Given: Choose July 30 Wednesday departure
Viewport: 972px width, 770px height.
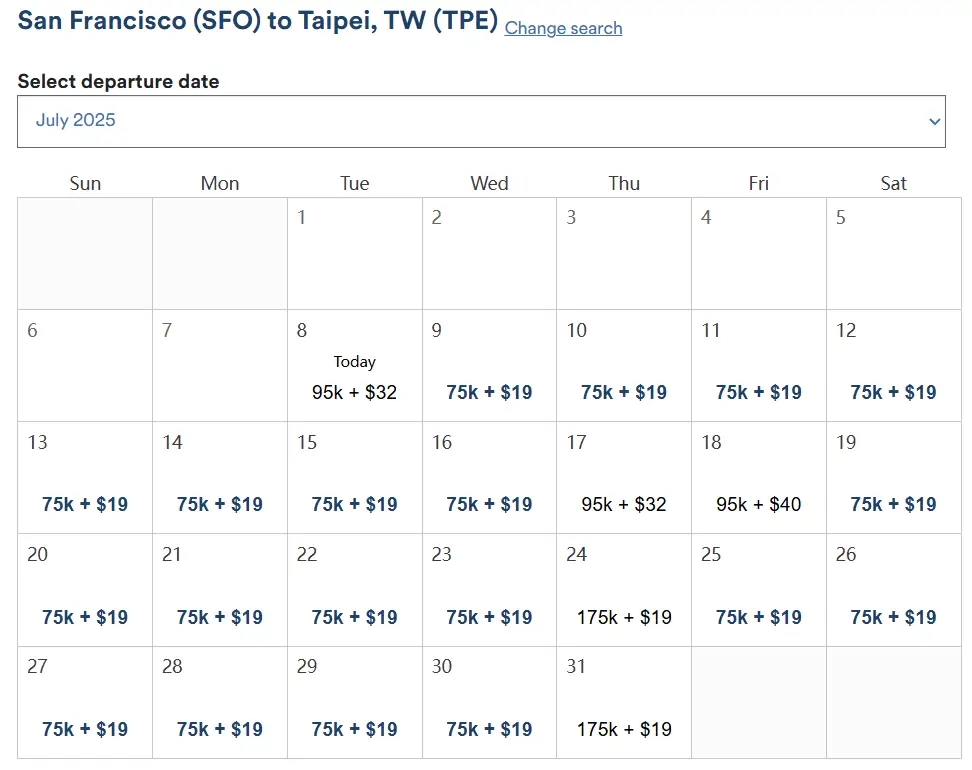Looking at the screenshot, I should click(489, 702).
